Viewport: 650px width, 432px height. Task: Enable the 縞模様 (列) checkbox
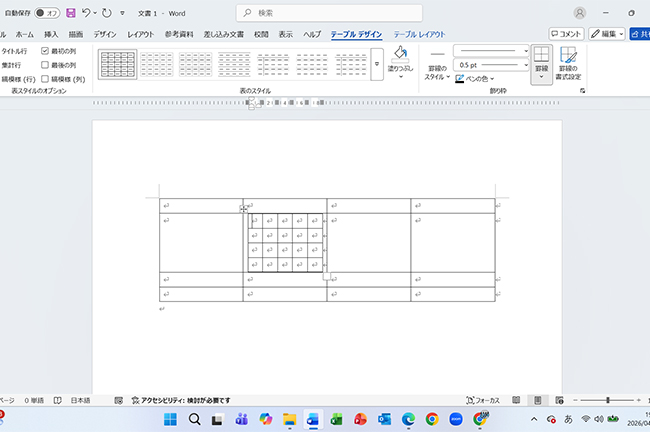pyautogui.click(x=45, y=79)
